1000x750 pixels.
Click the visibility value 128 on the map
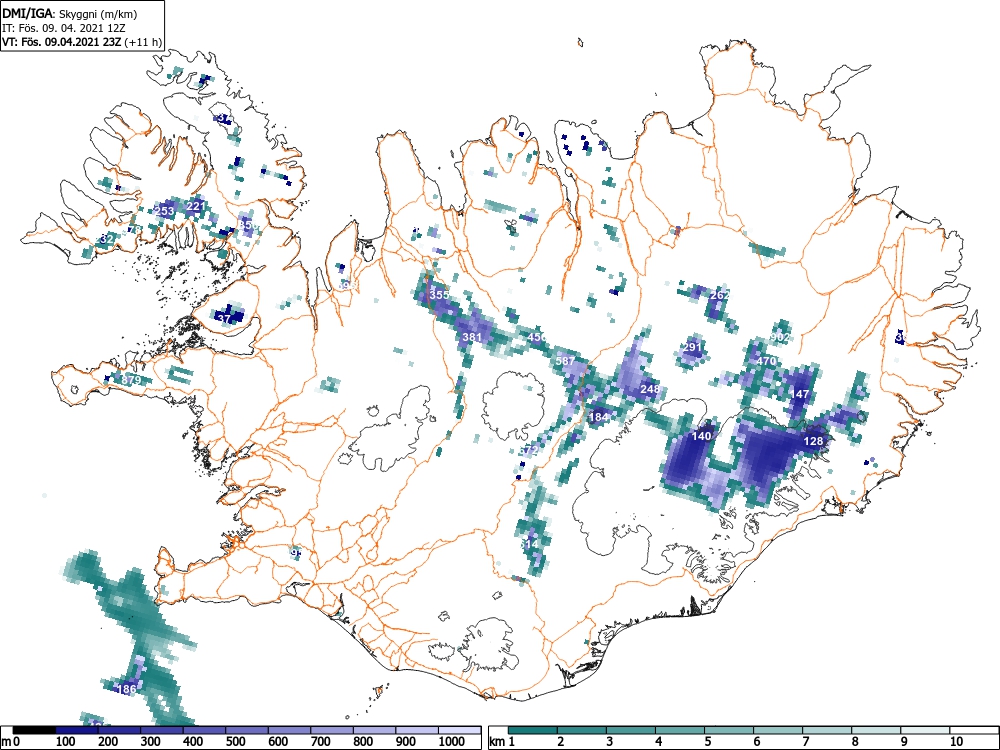pyautogui.click(x=813, y=441)
